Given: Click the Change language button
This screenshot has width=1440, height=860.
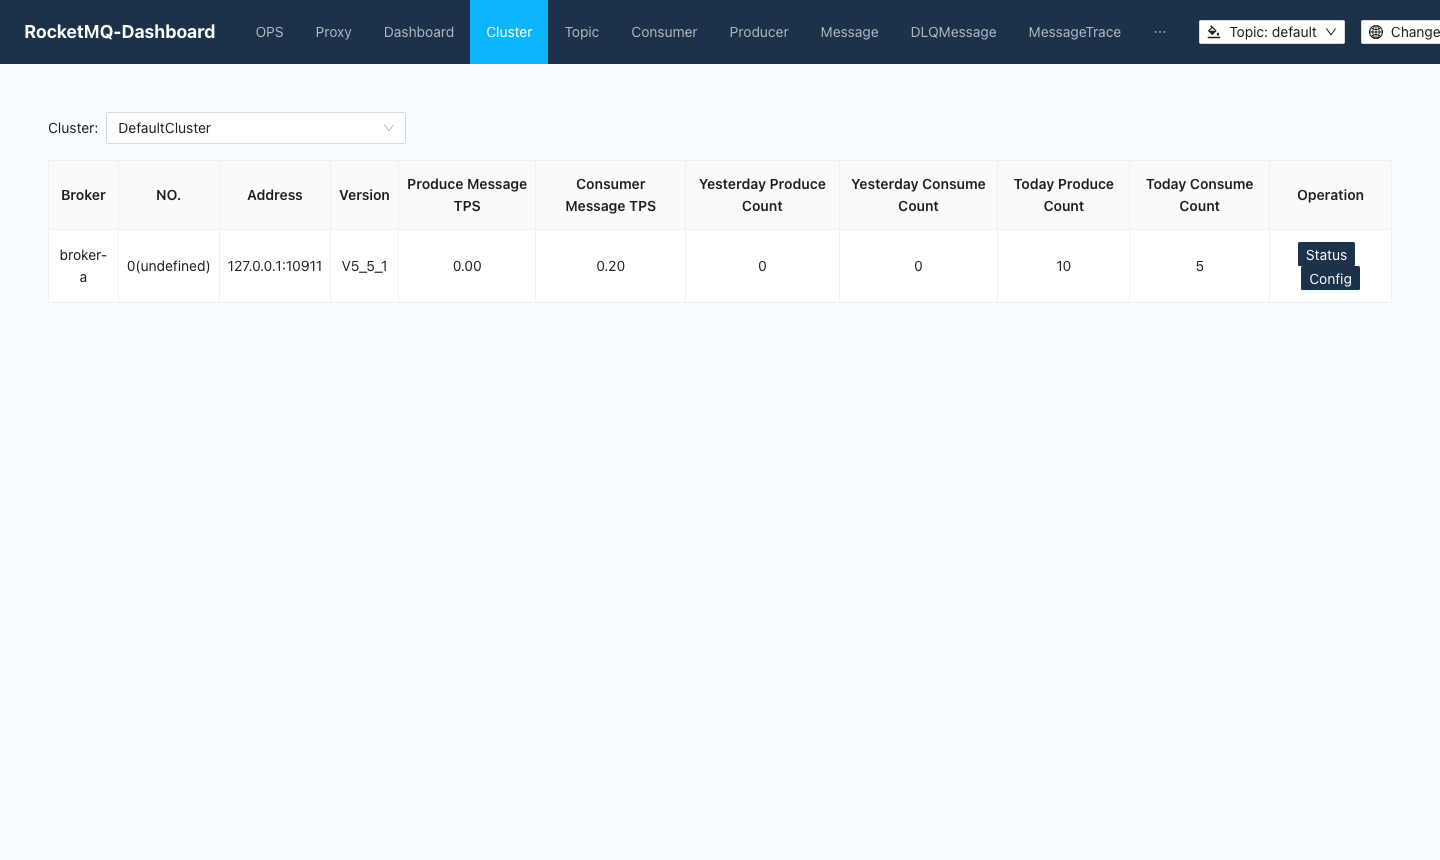Looking at the screenshot, I should coord(1401,32).
